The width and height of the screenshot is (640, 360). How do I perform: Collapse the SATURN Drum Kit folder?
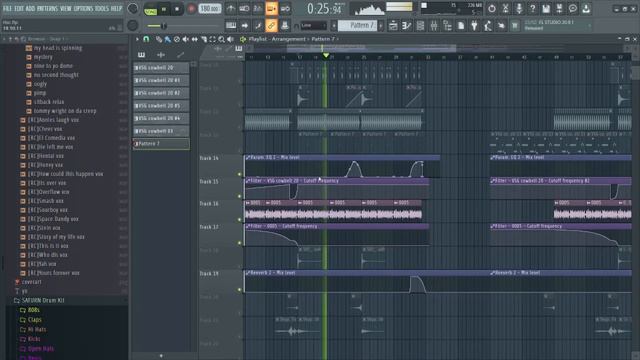click(x=43, y=300)
